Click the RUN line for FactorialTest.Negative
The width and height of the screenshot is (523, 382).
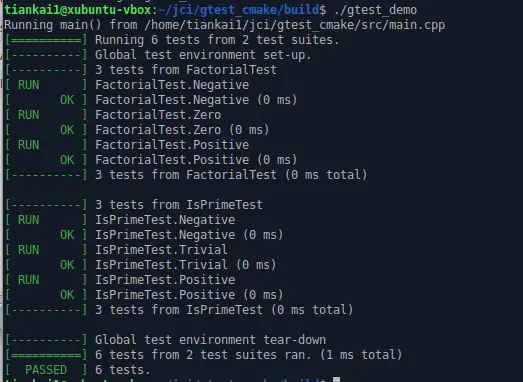pyautogui.click(x=127, y=85)
